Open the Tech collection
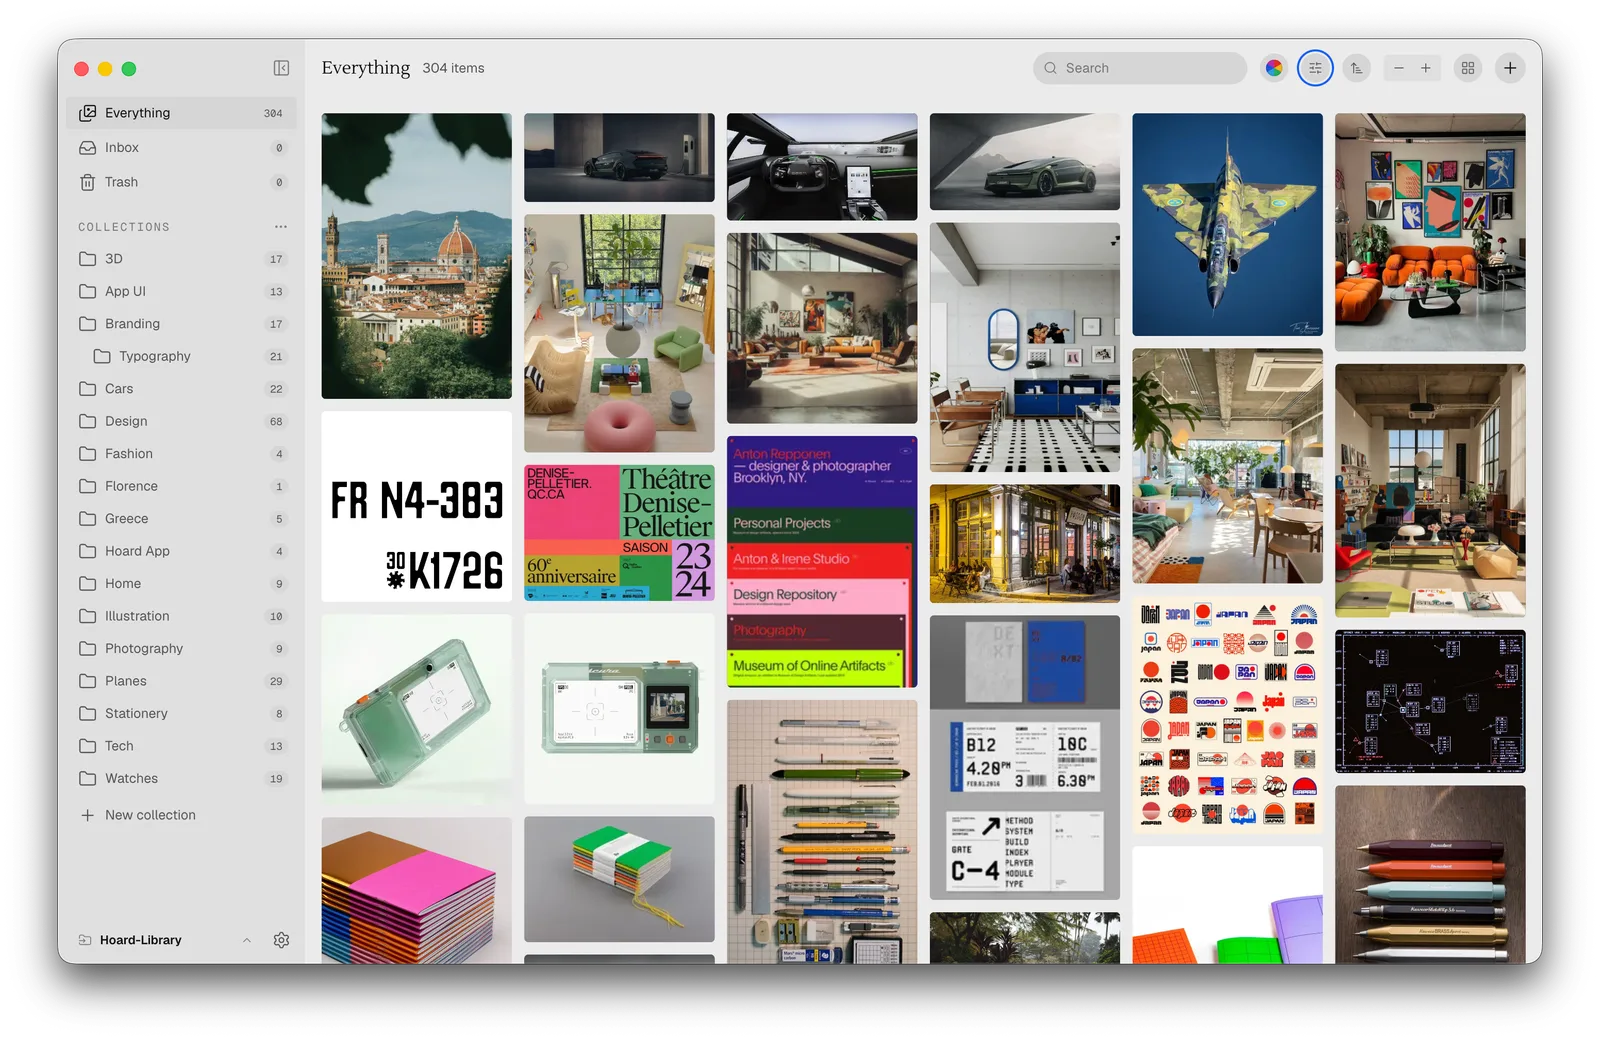 182,746
